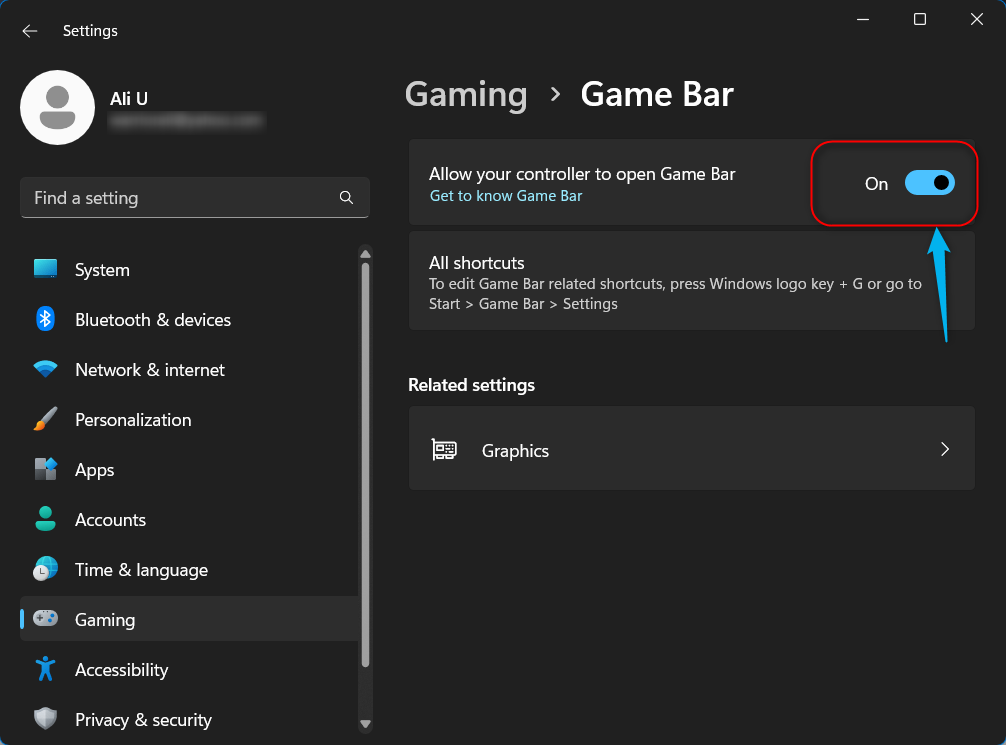Open Apps via its sidebar icon
The image size is (1006, 745).
45,469
